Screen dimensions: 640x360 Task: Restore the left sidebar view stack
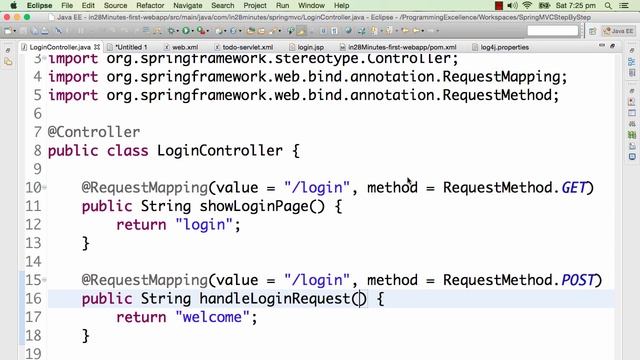8,50
